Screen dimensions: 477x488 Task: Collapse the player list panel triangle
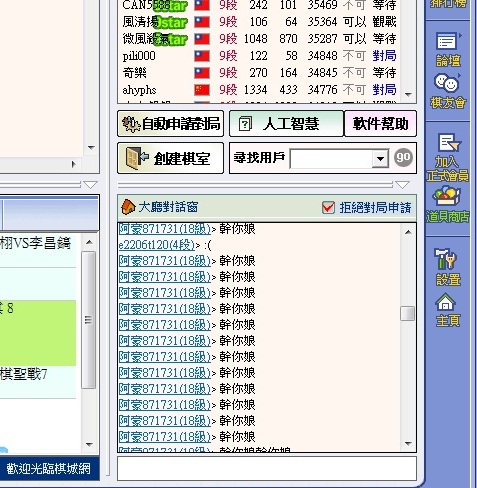(x=402, y=185)
